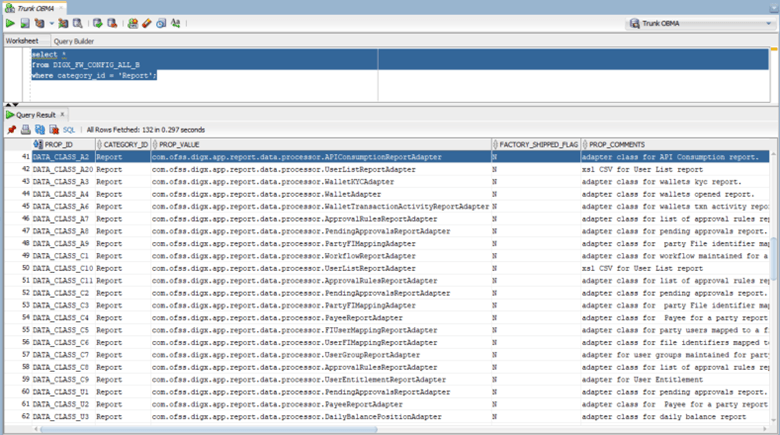Click the WorkflowReportAdapter value cell
The width and height of the screenshot is (780, 435).
click(321, 256)
